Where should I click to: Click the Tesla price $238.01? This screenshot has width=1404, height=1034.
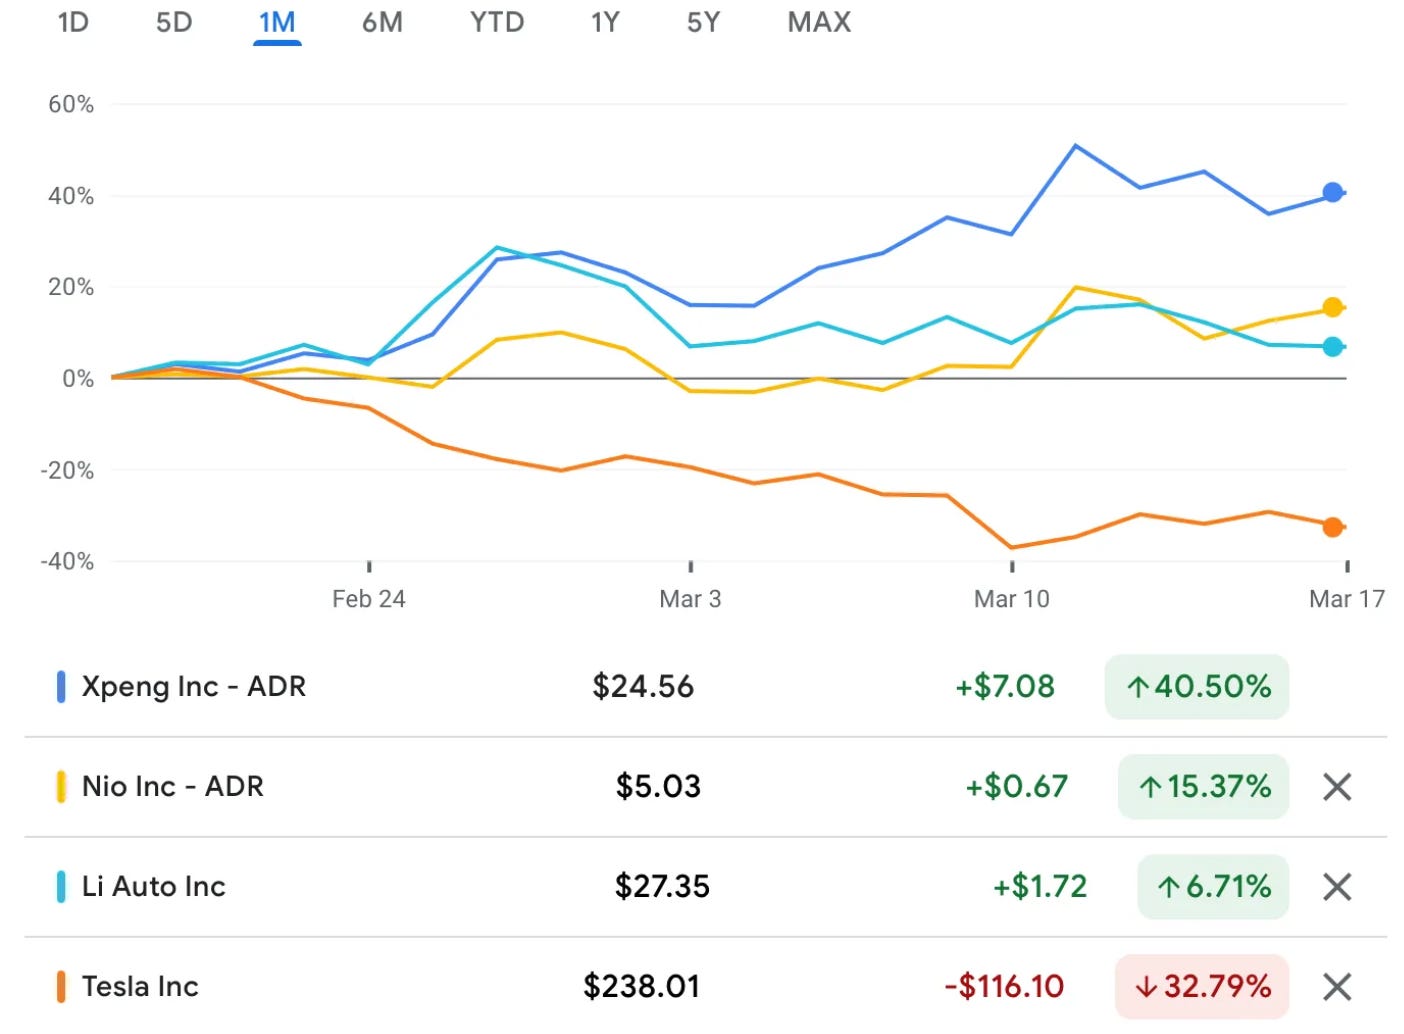pyautogui.click(x=642, y=987)
